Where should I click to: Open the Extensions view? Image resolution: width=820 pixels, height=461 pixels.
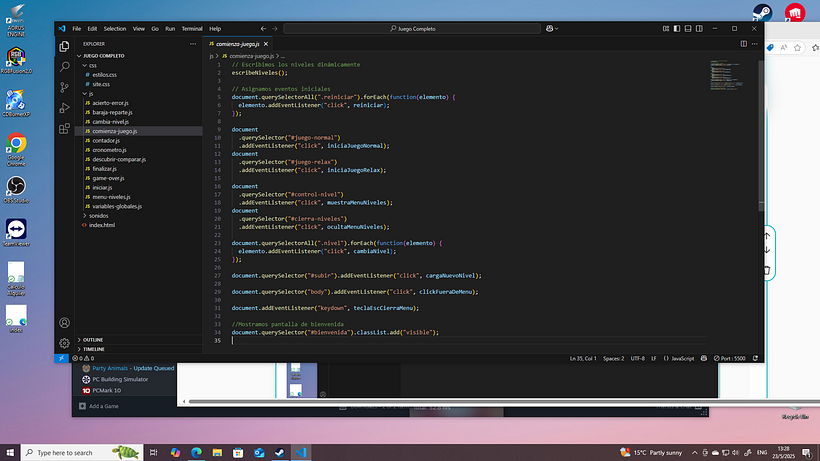coord(64,129)
